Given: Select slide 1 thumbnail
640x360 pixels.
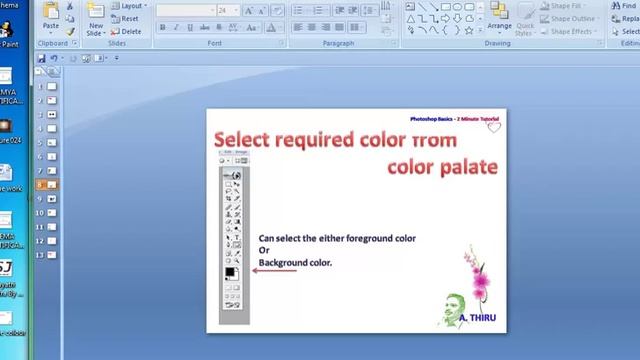Looking at the screenshot, I should point(52,87).
